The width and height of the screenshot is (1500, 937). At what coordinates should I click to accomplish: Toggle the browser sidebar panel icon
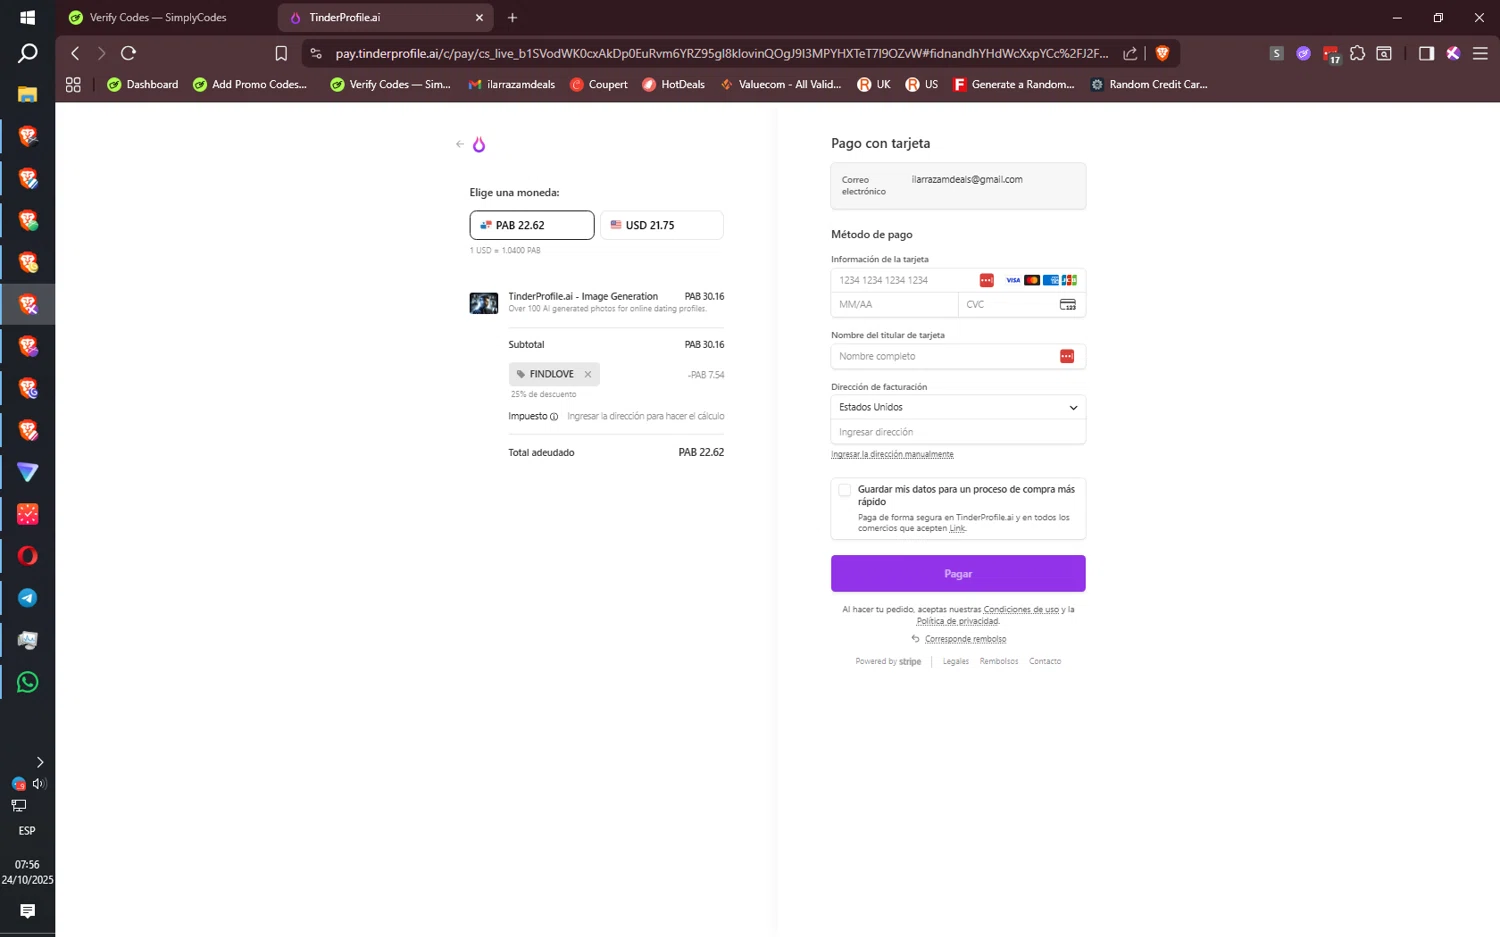[x=1426, y=53]
